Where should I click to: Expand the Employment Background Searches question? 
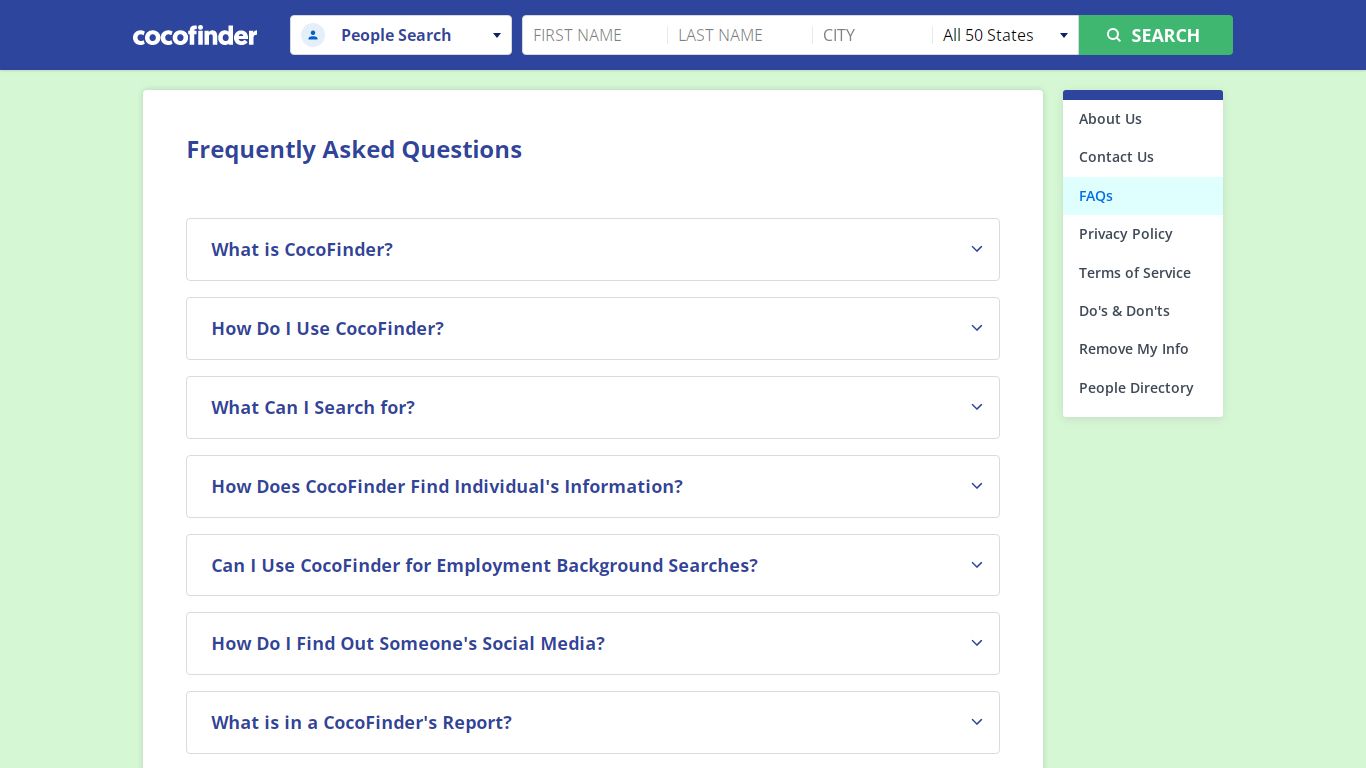[593, 565]
